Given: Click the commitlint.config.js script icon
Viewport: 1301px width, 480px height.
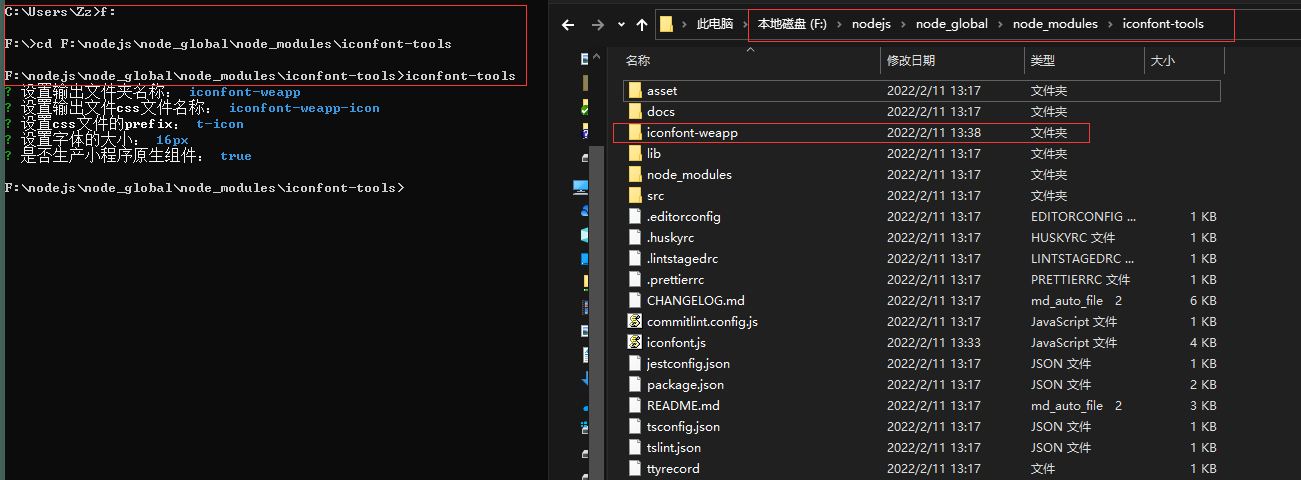Looking at the screenshot, I should (635, 322).
